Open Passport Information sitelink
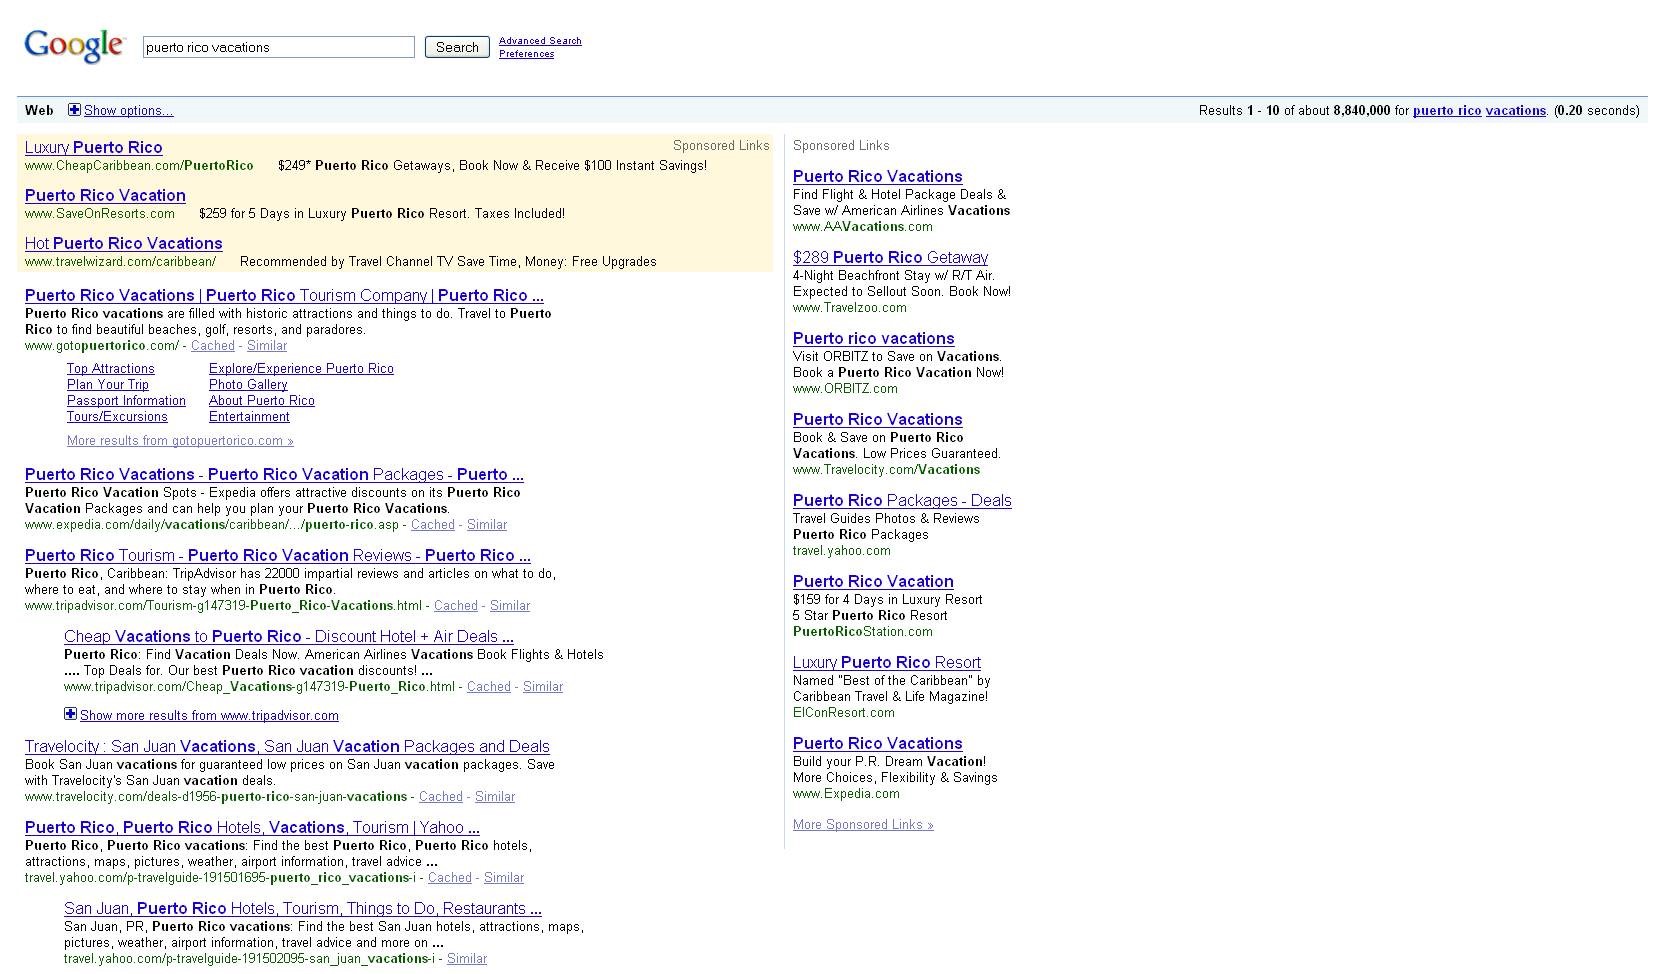 pyautogui.click(x=126, y=401)
